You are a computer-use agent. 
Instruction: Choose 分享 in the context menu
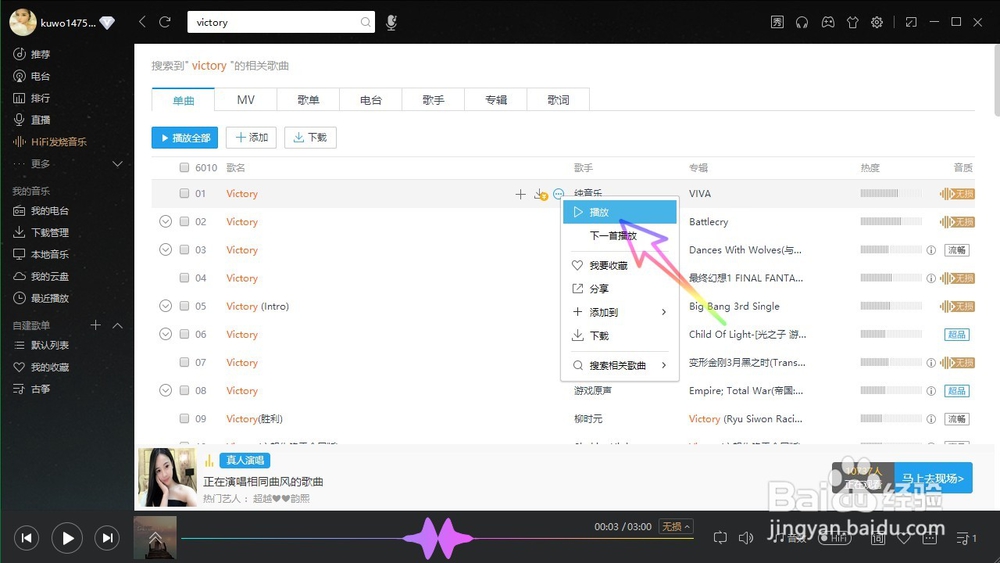click(619, 288)
